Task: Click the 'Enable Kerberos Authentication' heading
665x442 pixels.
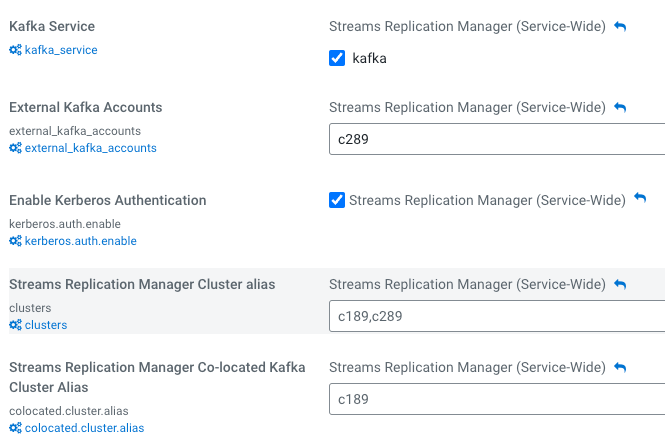Action: (x=108, y=200)
